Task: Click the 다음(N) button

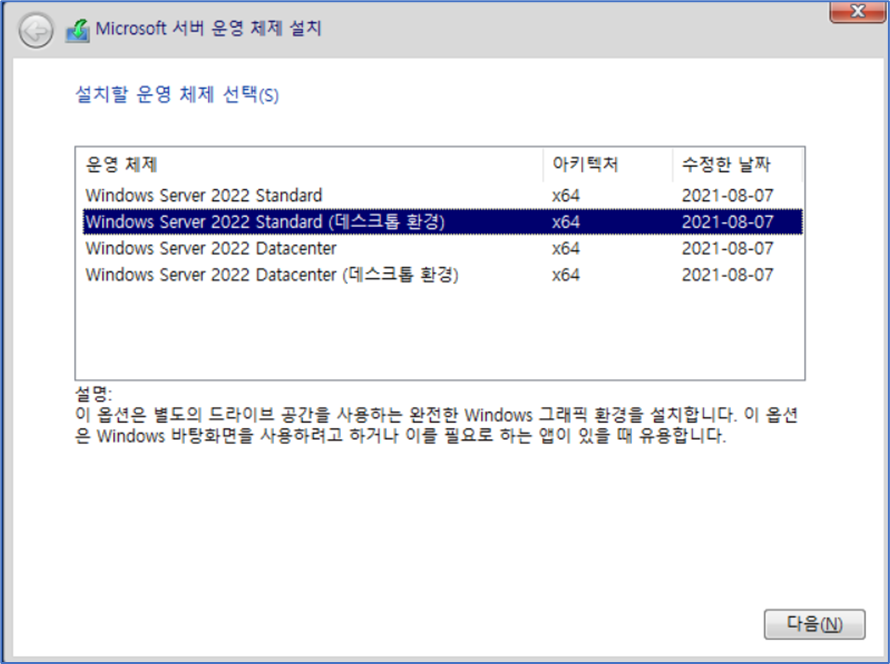Action: (x=815, y=624)
